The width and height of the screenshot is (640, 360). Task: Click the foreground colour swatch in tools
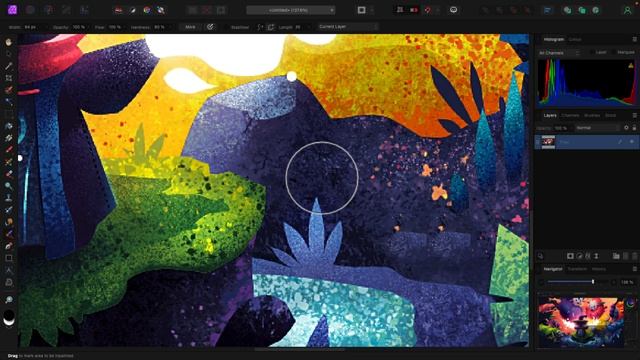[x=9, y=316]
